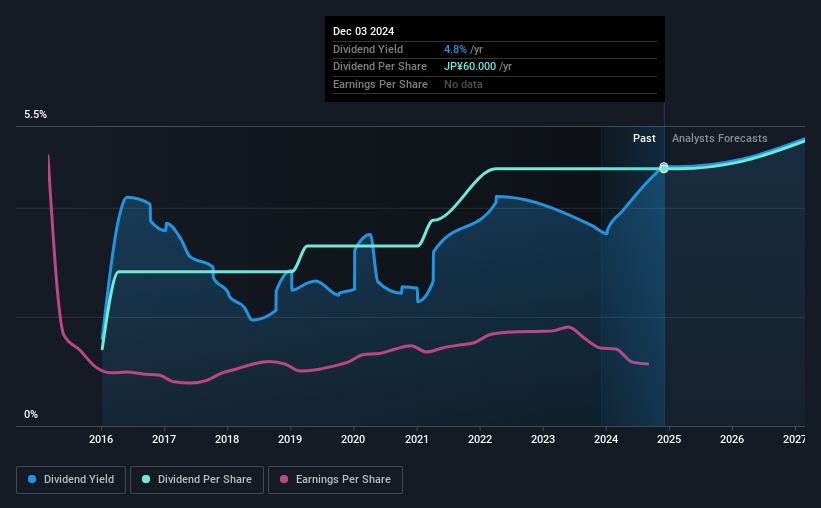Click the highlighted data point marker at Dec 2024
The image size is (821, 508).
[x=664, y=168]
